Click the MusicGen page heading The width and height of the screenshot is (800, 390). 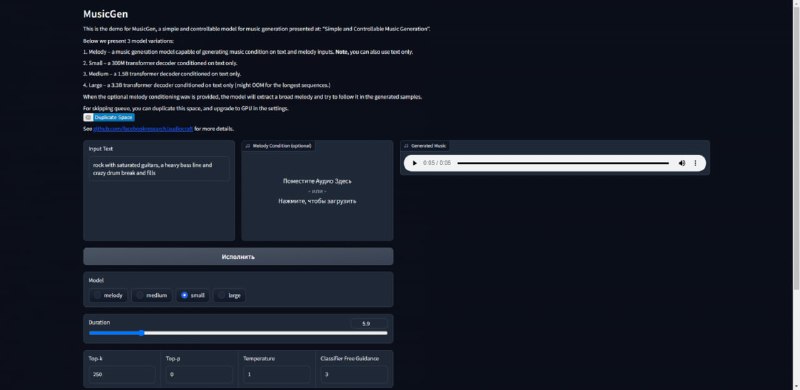click(106, 14)
